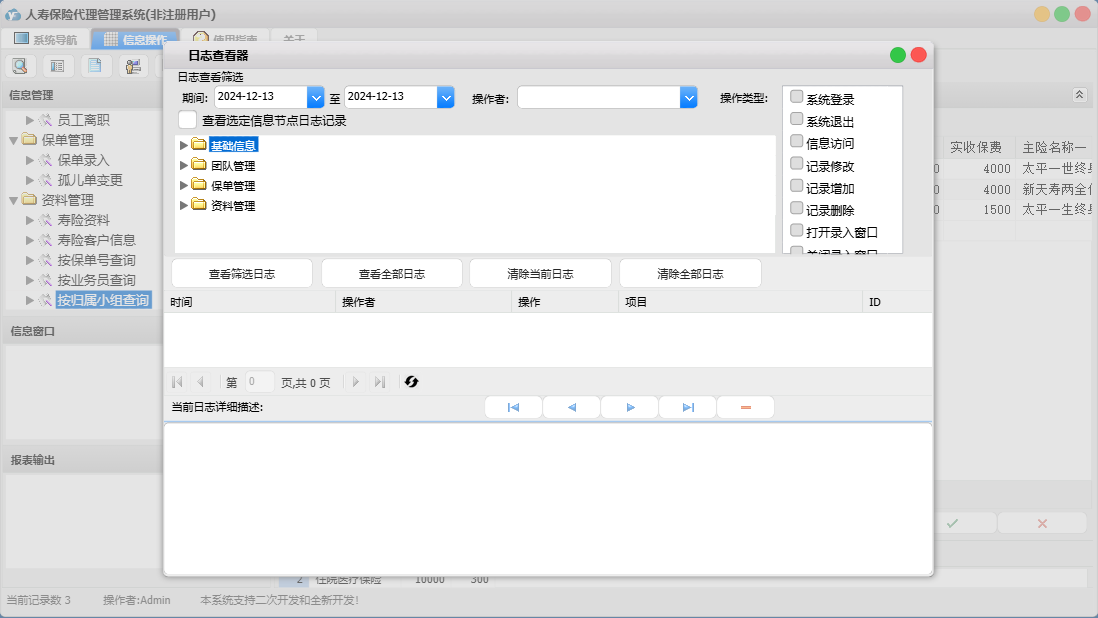This screenshot has height=618, width=1098.
Task: Expand the 团队管理 tree folder
Action: [x=183, y=166]
